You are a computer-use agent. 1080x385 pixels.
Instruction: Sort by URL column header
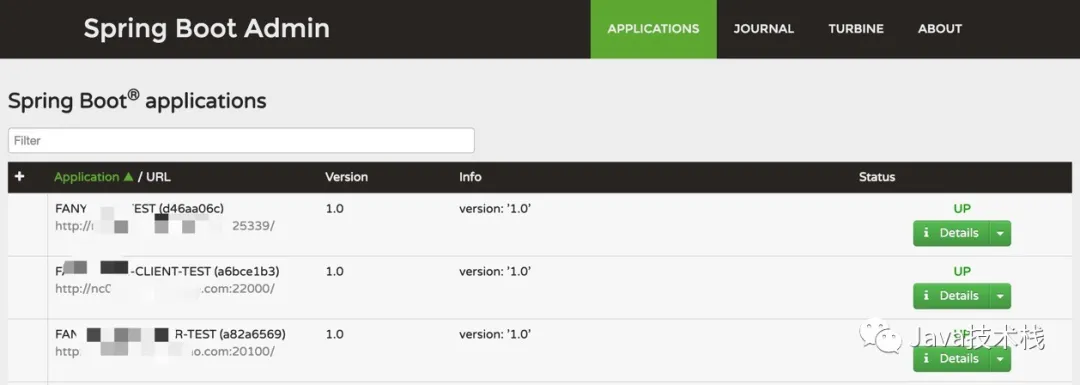(158, 177)
